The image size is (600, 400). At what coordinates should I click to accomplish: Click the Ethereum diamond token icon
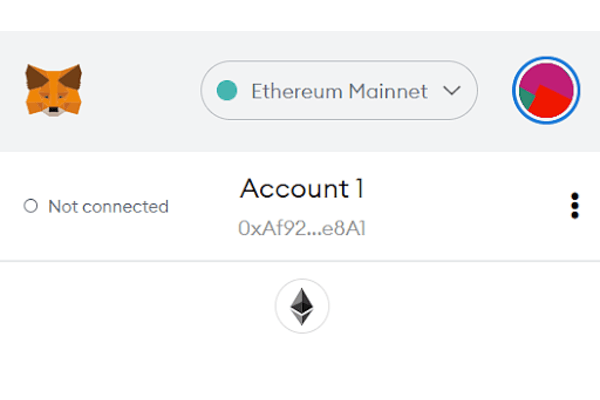(x=301, y=307)
